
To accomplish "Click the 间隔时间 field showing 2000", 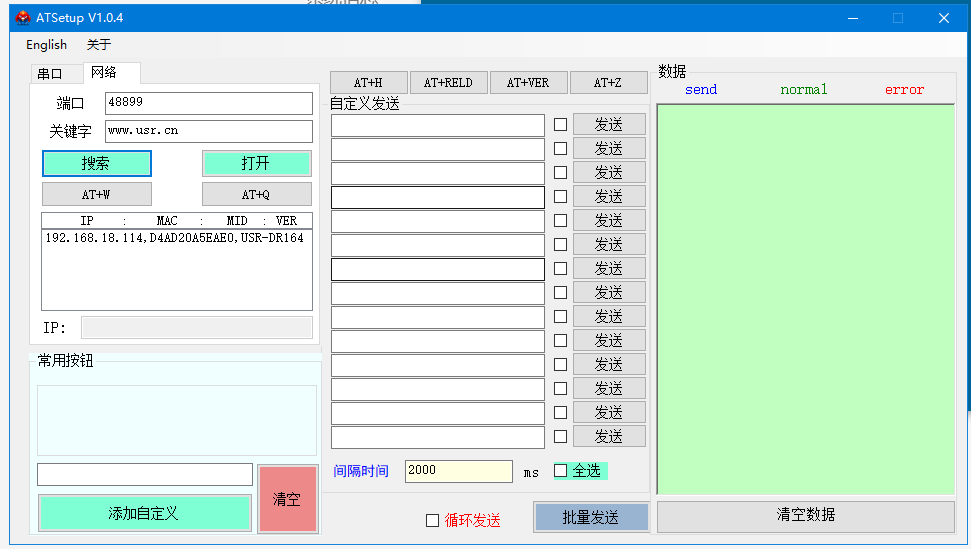I will (458, 471).
